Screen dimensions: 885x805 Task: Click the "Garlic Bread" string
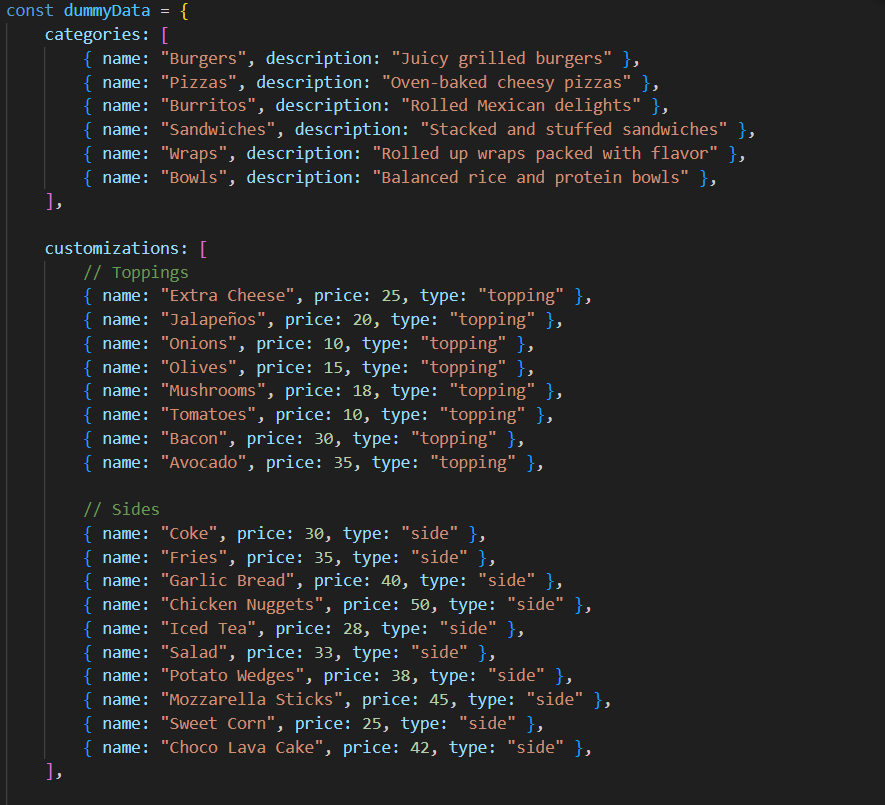(227, 581)
